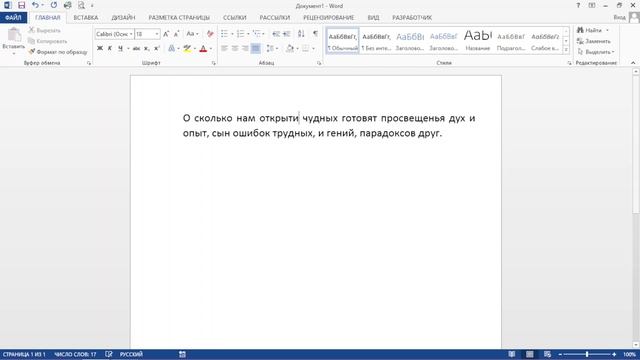Undo the last action

[36, 5]
